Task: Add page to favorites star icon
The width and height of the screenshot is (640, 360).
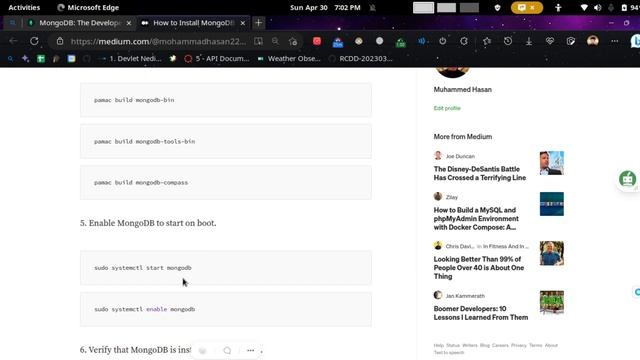Action: pos(293,41)
